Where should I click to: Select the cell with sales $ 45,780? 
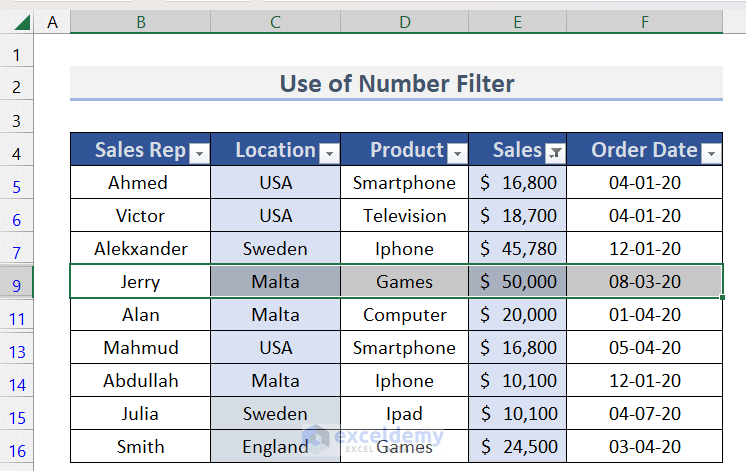(x=517, y=249)
